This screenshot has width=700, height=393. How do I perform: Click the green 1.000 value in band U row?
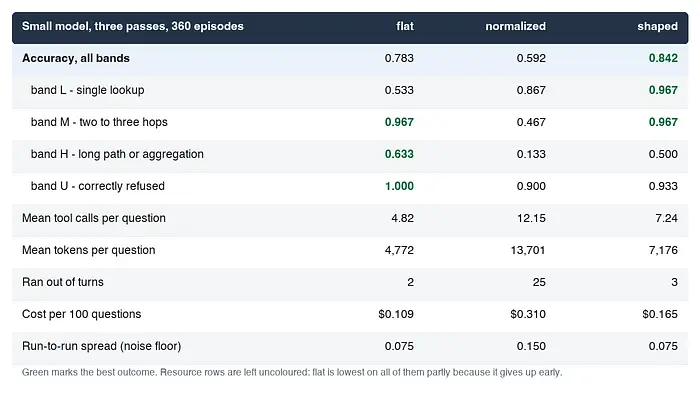click(x=399, y=186)
